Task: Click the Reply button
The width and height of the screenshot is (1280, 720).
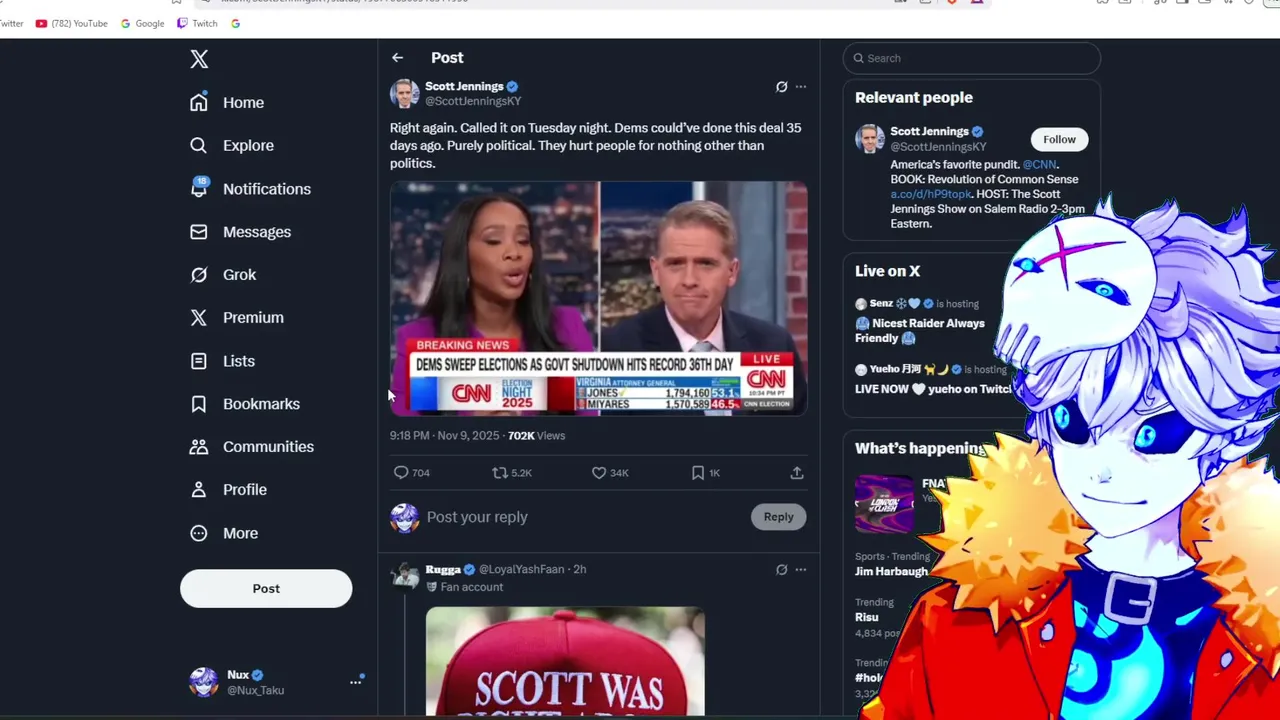Action: (778, 517)
